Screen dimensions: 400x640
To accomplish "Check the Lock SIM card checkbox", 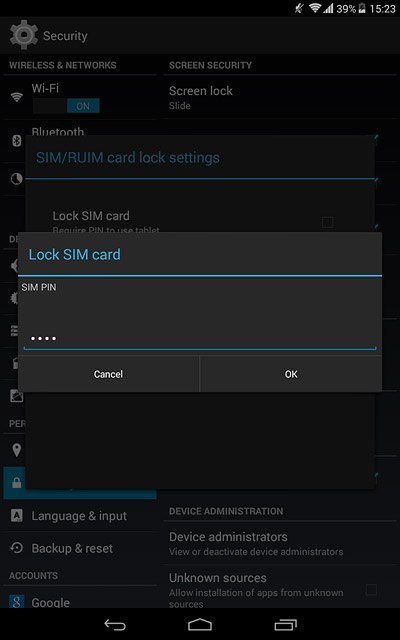I will tap(327, 222).
